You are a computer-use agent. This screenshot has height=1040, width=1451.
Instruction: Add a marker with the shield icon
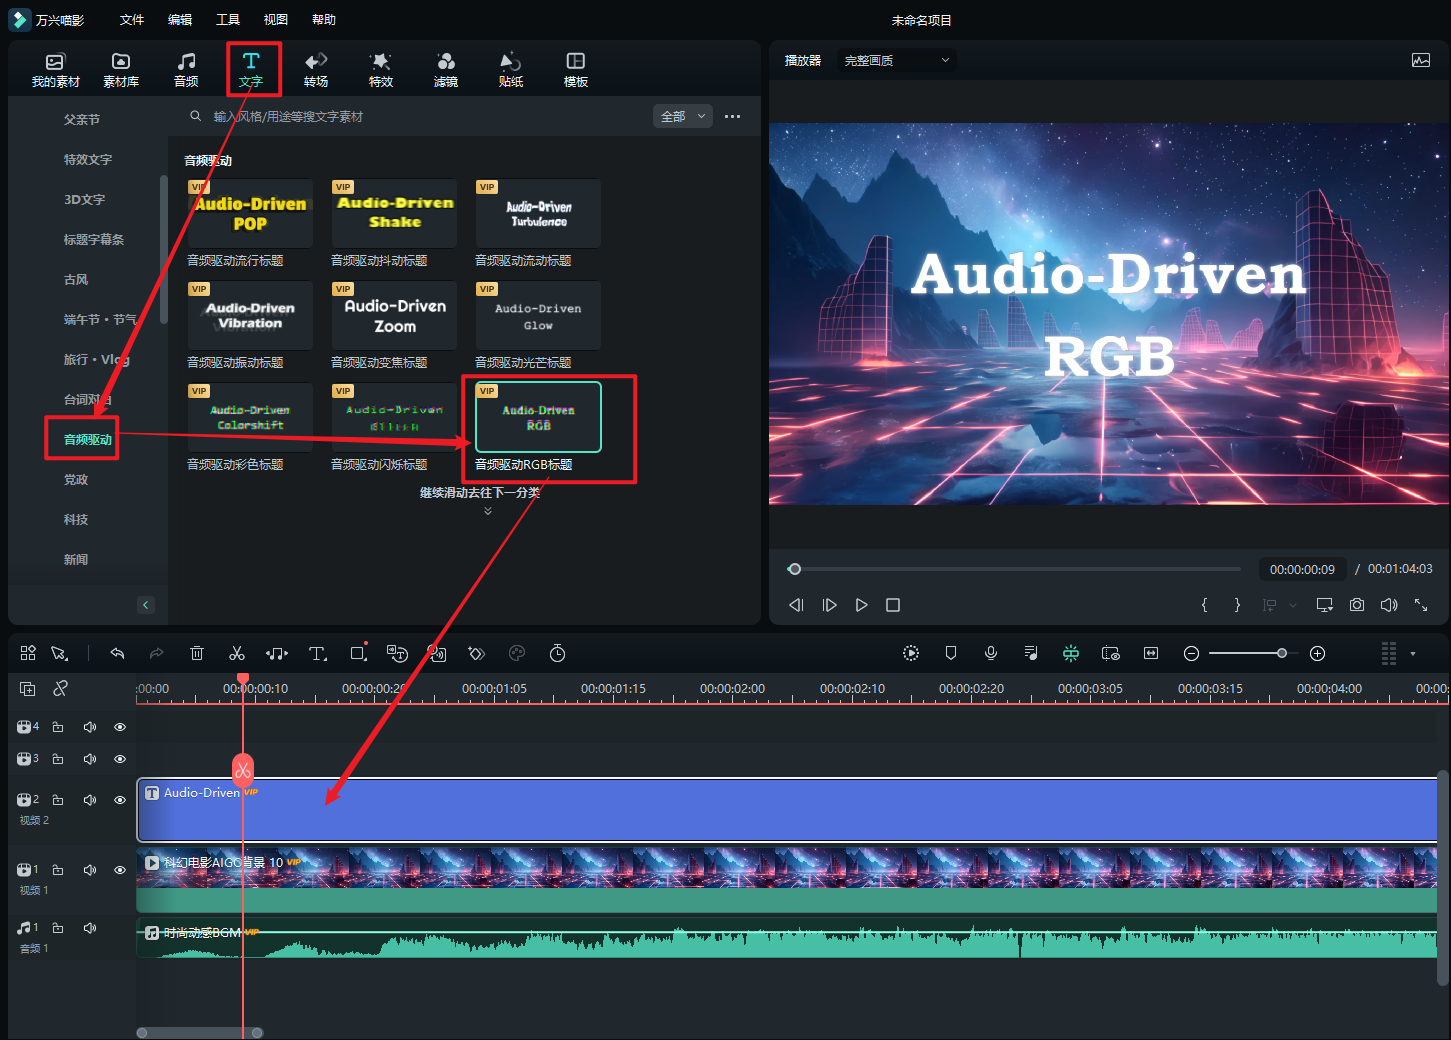[951, 653]
